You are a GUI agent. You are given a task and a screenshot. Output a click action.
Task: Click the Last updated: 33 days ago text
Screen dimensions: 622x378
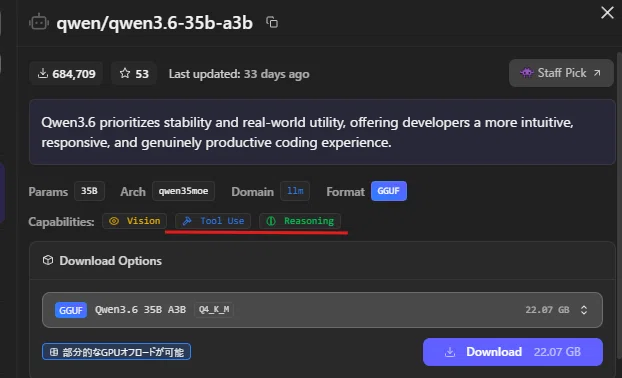tap(239, 74)
